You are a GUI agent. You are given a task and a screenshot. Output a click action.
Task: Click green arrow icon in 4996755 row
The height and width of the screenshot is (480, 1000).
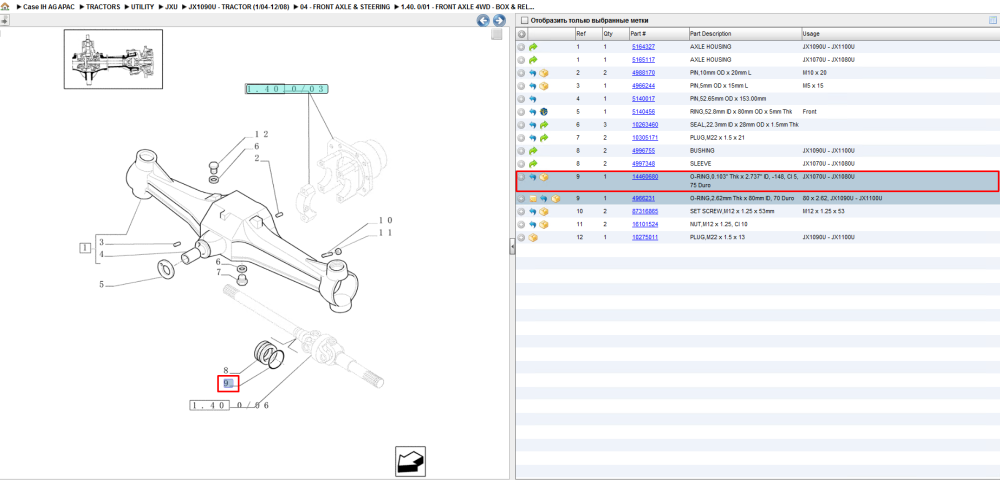coord(533,150)
